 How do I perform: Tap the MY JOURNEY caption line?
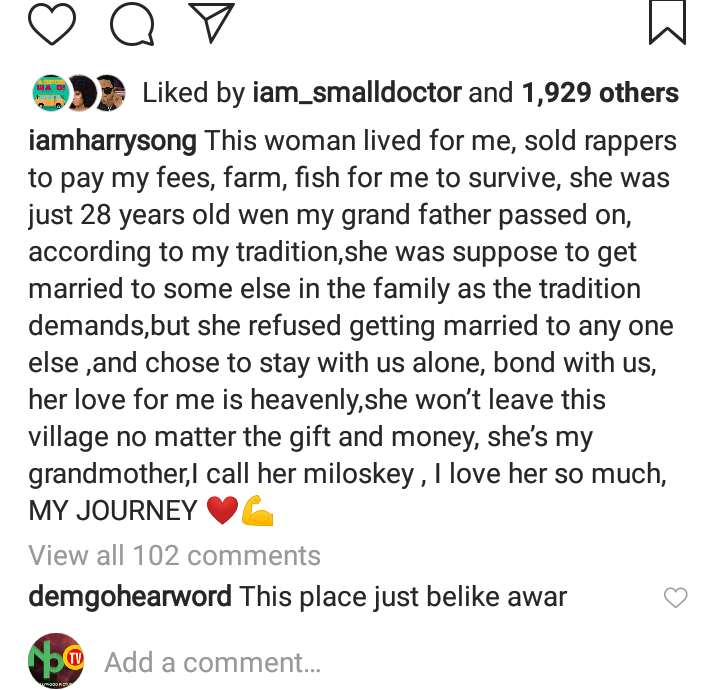(113, 511)
